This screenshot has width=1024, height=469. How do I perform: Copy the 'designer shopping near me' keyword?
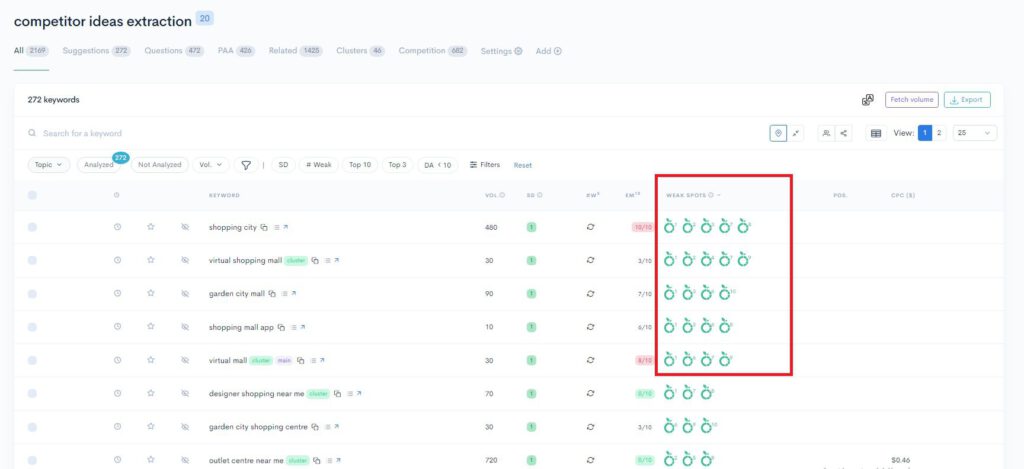(338, 394)
